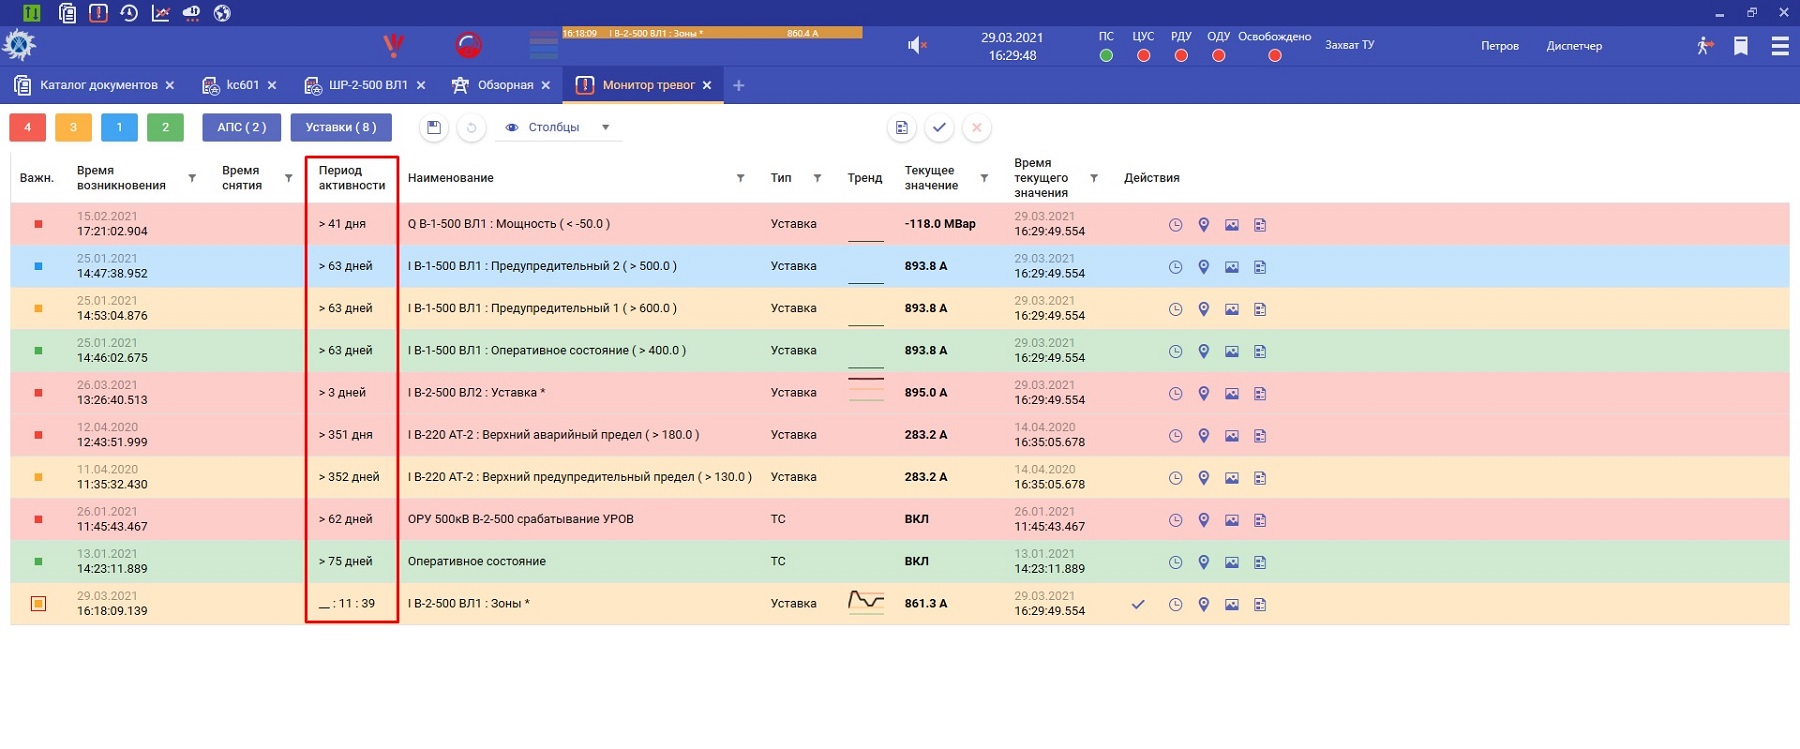Expand the Столбцы columns dropdown
Screen dimensions: 1800x749
pyautogui.click(x=605, y=127)
